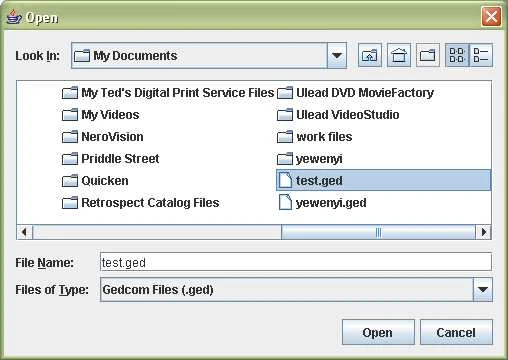Click the left scroll arrow

point(24,232)
